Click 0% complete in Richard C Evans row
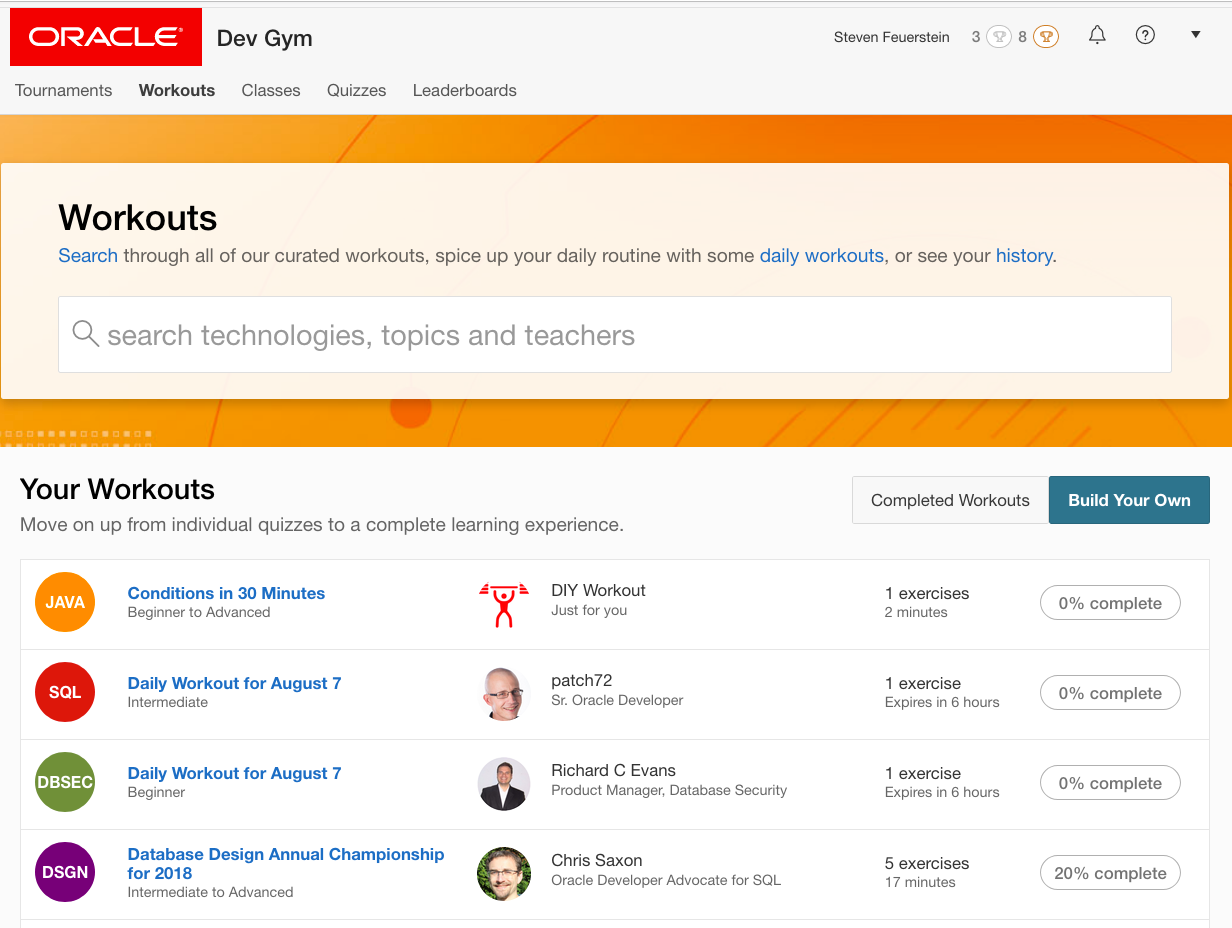This screenshot has height=928, width=1232. pyautogui.click(x=1110, y=783)
